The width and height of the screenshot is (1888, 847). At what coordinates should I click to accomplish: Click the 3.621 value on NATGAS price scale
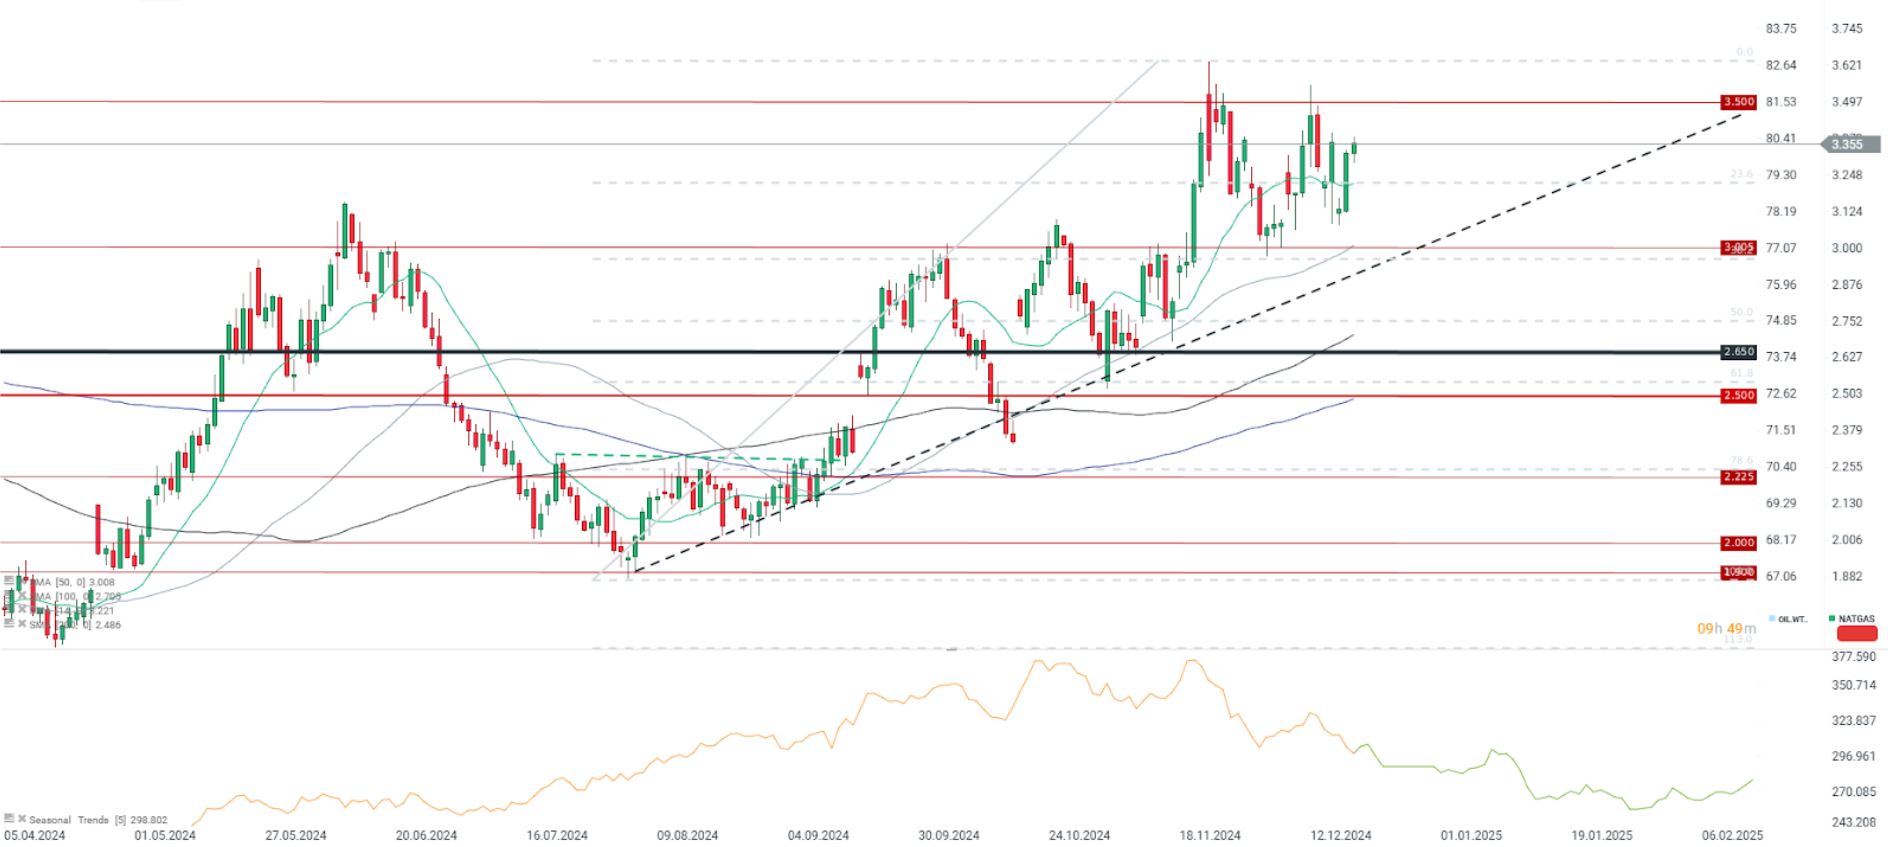pyautogui.click(x=1847, y=65)
